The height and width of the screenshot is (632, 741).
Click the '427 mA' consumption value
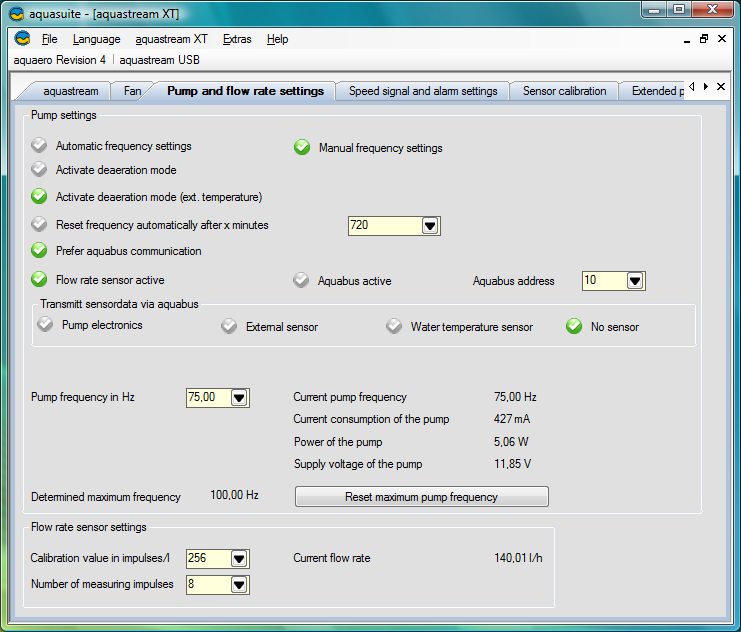512,419
